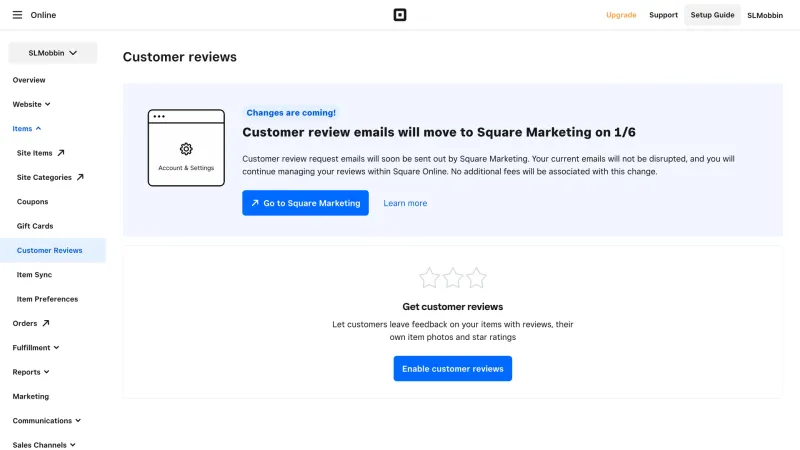Collapse the Items menu section
The image size is (800, 450).
(27, 129)
